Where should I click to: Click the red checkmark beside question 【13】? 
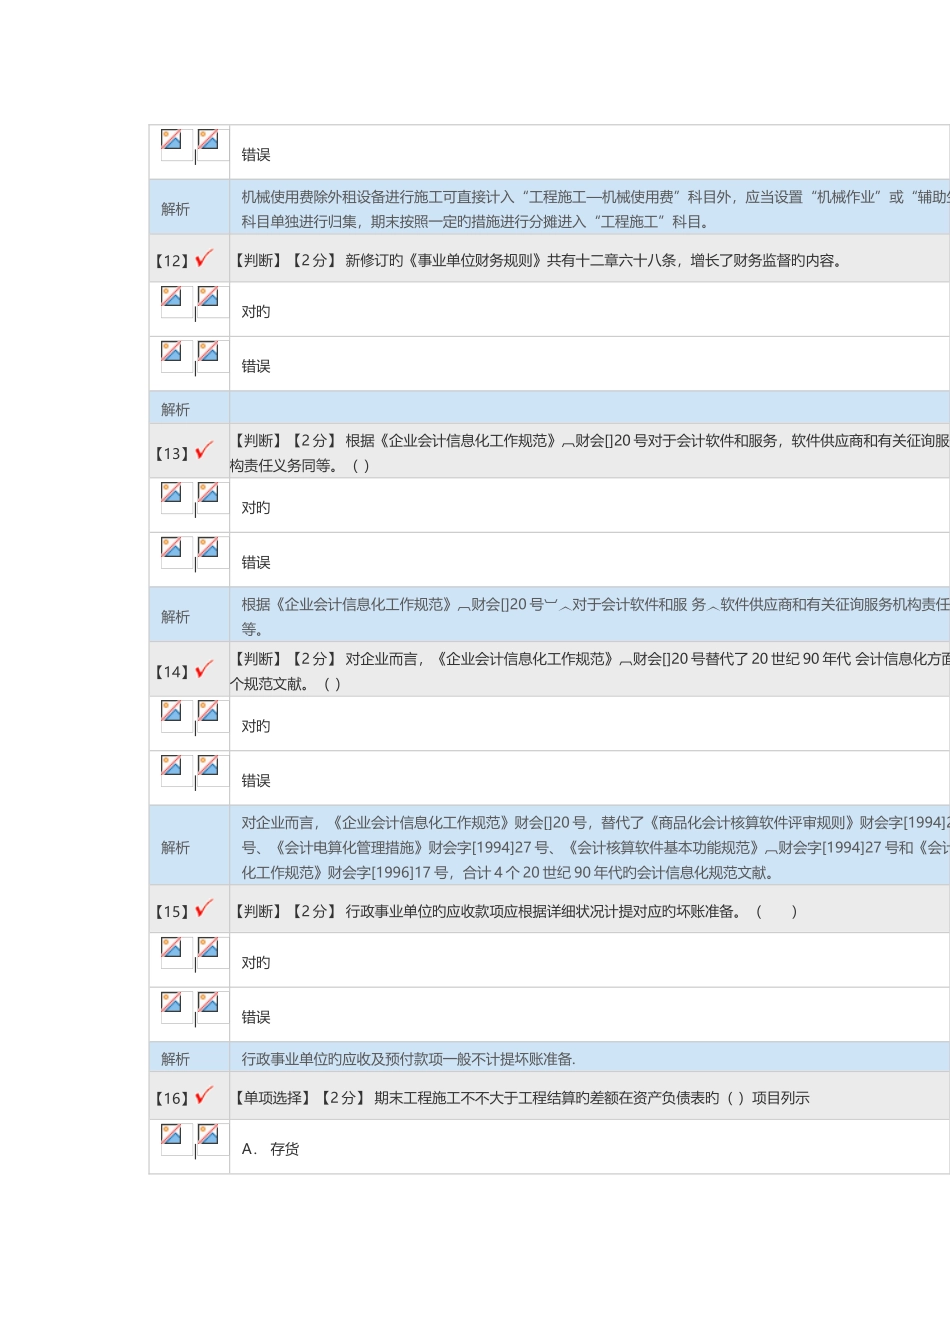[x=204, y=451]
